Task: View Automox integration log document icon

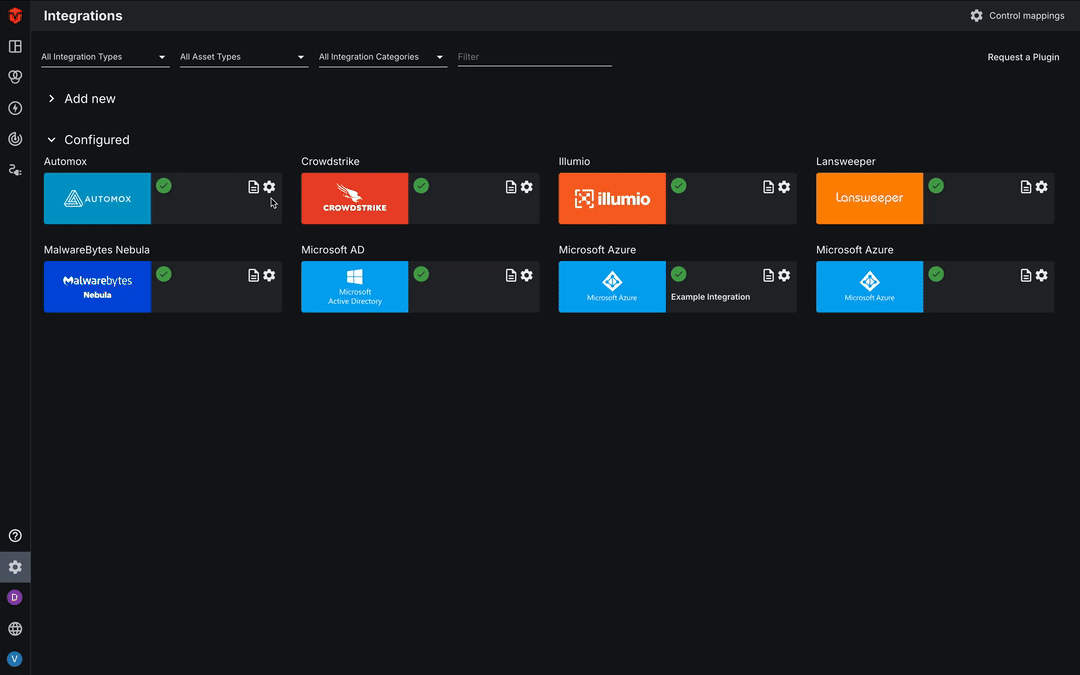Action: click(253, 187)
